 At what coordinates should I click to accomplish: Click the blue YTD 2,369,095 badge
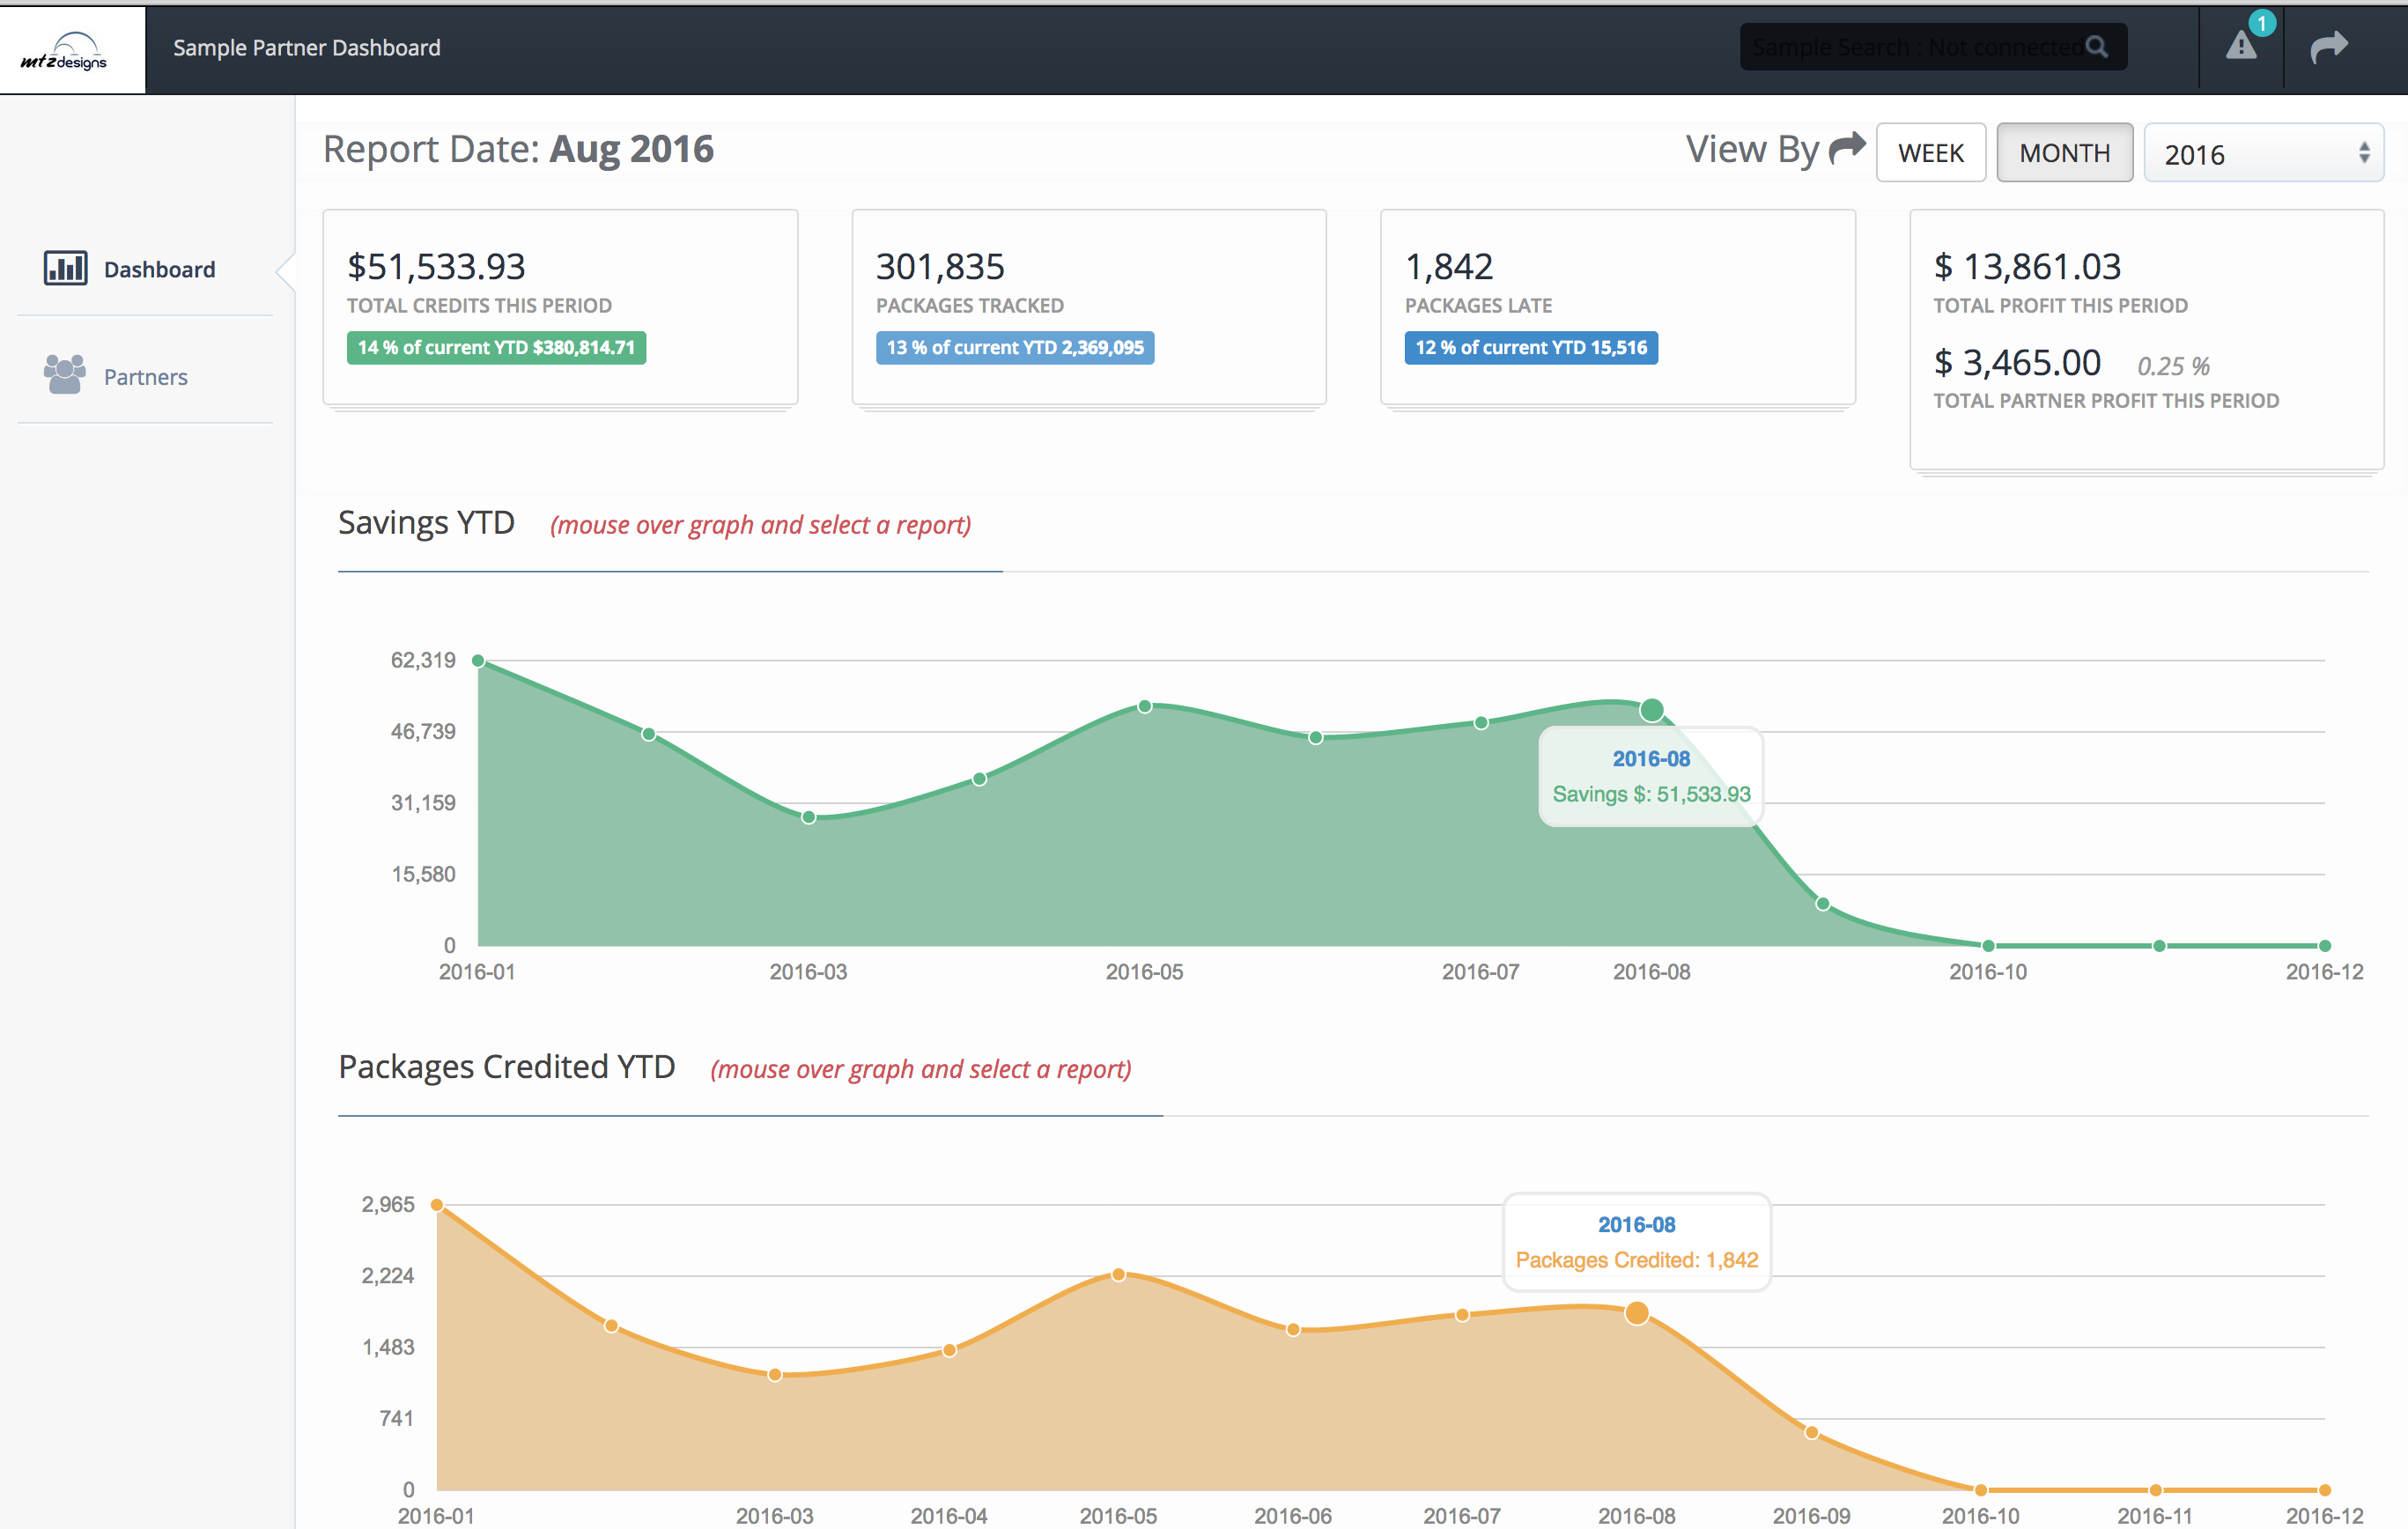click(x=1014, y=348)
